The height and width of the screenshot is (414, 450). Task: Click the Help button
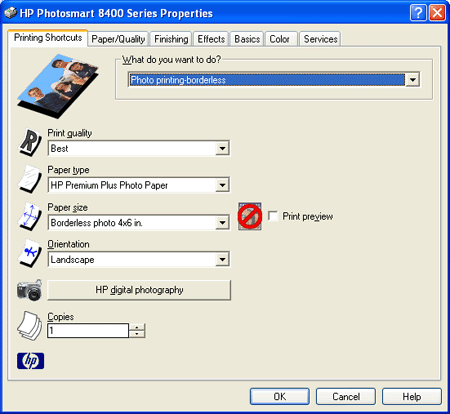[412, 396]
